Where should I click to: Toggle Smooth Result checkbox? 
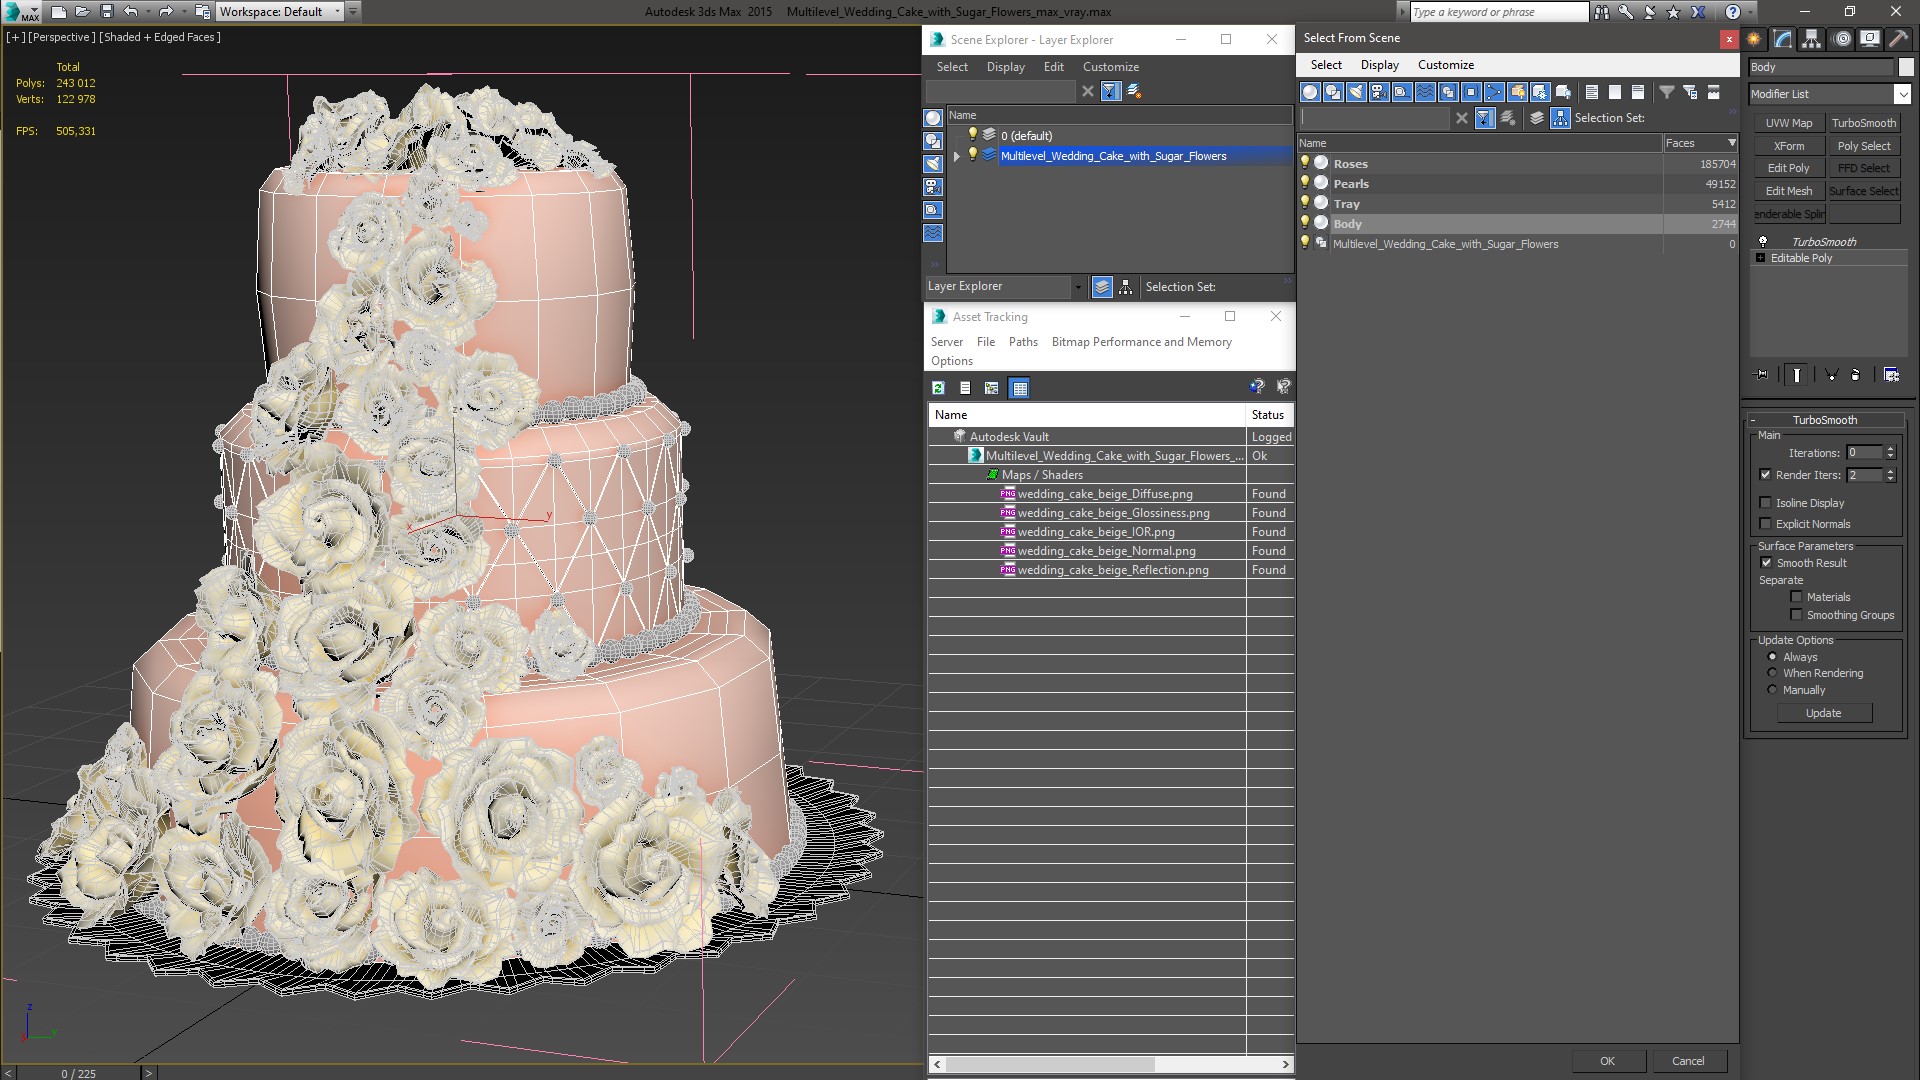[1766, 563]
